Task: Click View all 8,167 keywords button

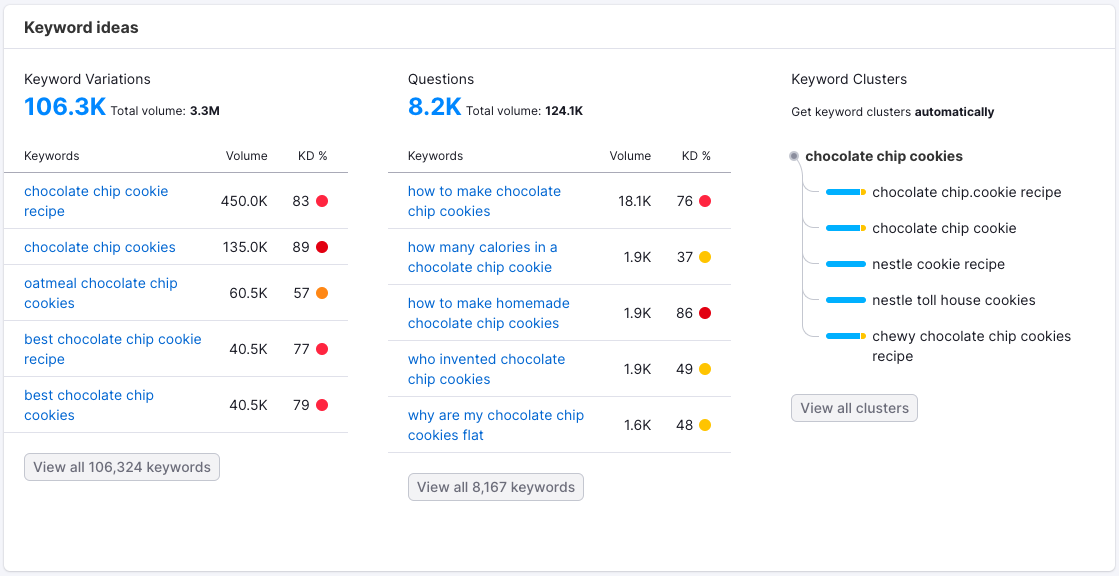Action: tap(496, 487)
